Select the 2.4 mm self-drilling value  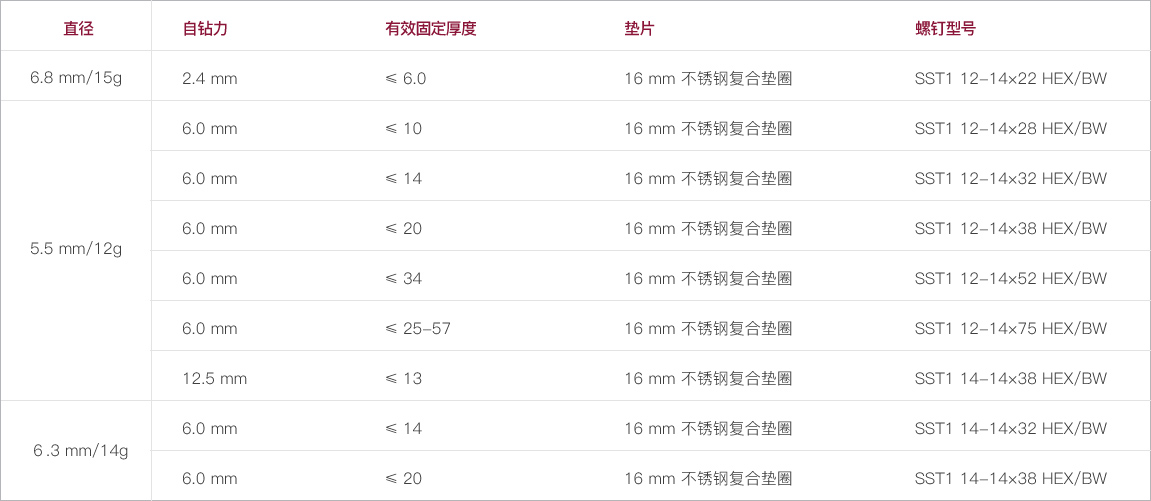pos(210,78)
